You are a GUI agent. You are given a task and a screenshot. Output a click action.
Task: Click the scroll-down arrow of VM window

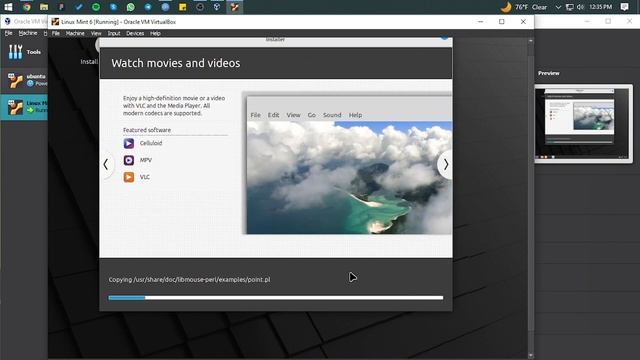click(530, 356)
